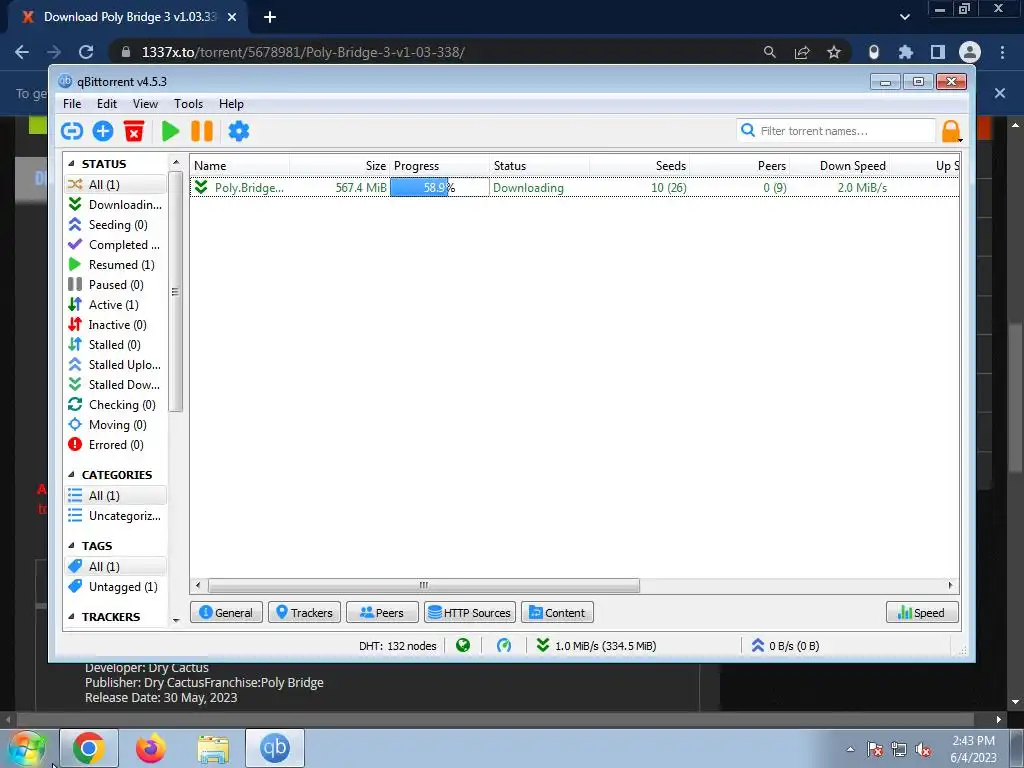Click the horizontal scrollbar in torrent list

423,585
